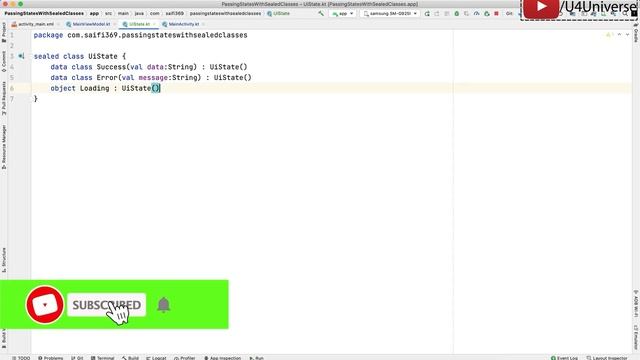This screenshot has height=360, width=640.
Task: Click the saifi369 breadcrumb segment
Action: (174, 13)
